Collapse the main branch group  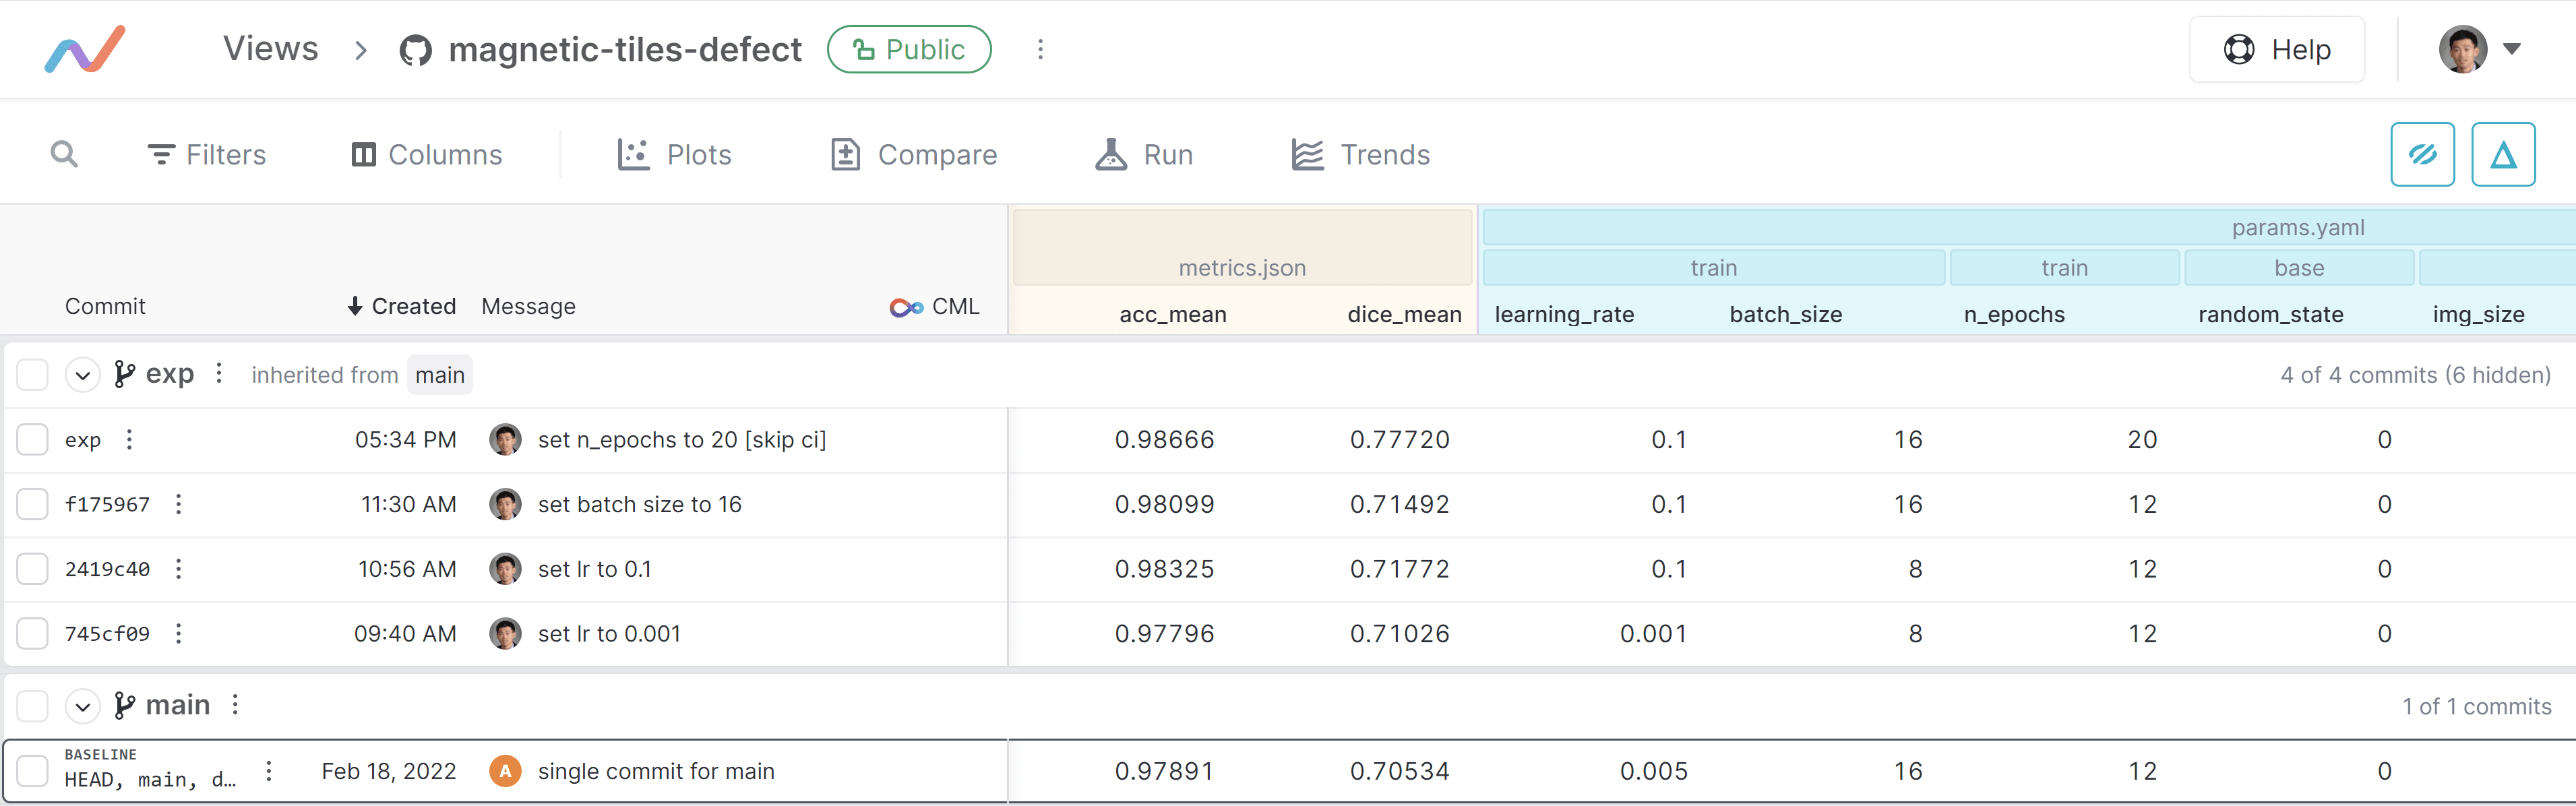pos(83,707)
